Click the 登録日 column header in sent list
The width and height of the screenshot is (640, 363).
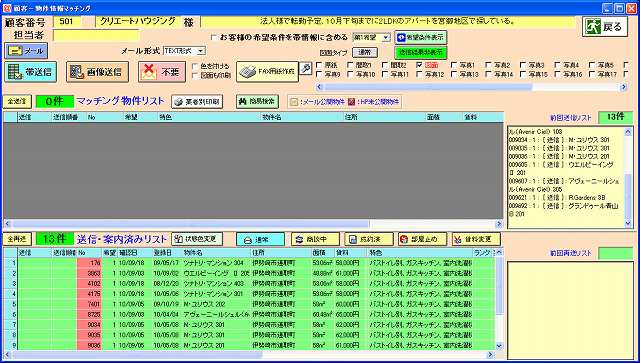167,253
